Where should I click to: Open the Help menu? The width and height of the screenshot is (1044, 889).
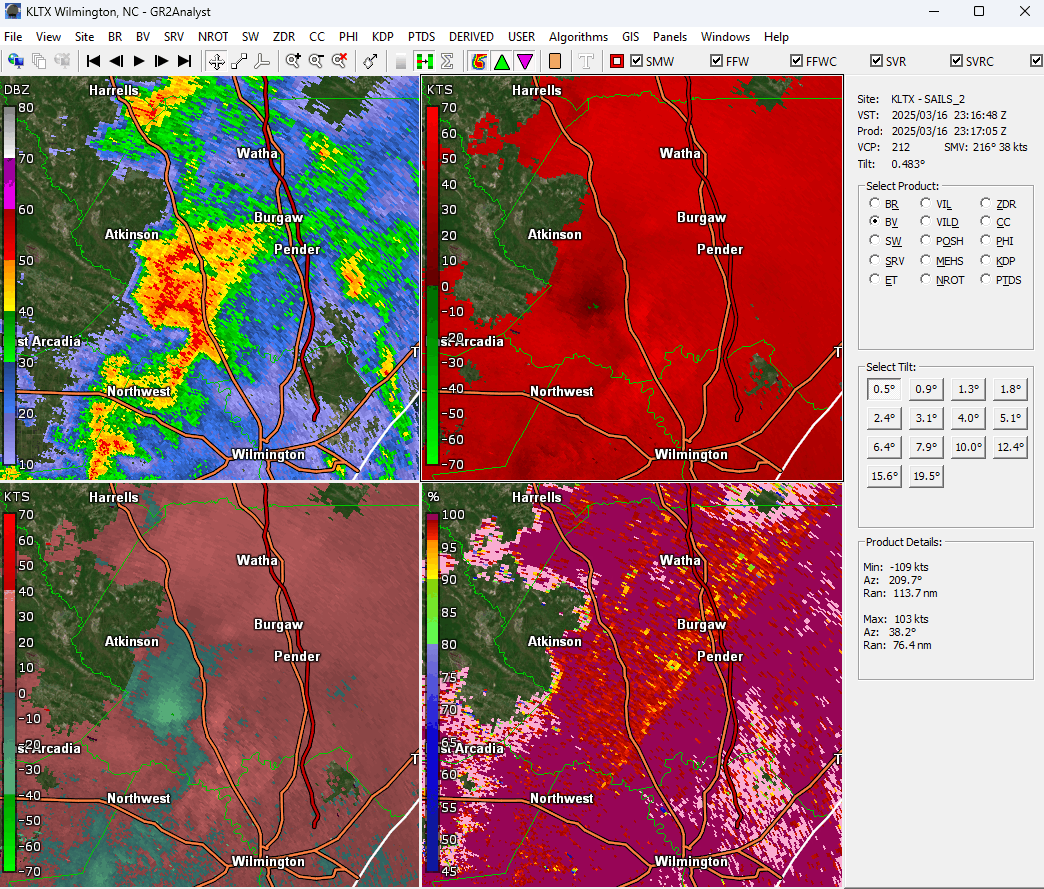776,37
